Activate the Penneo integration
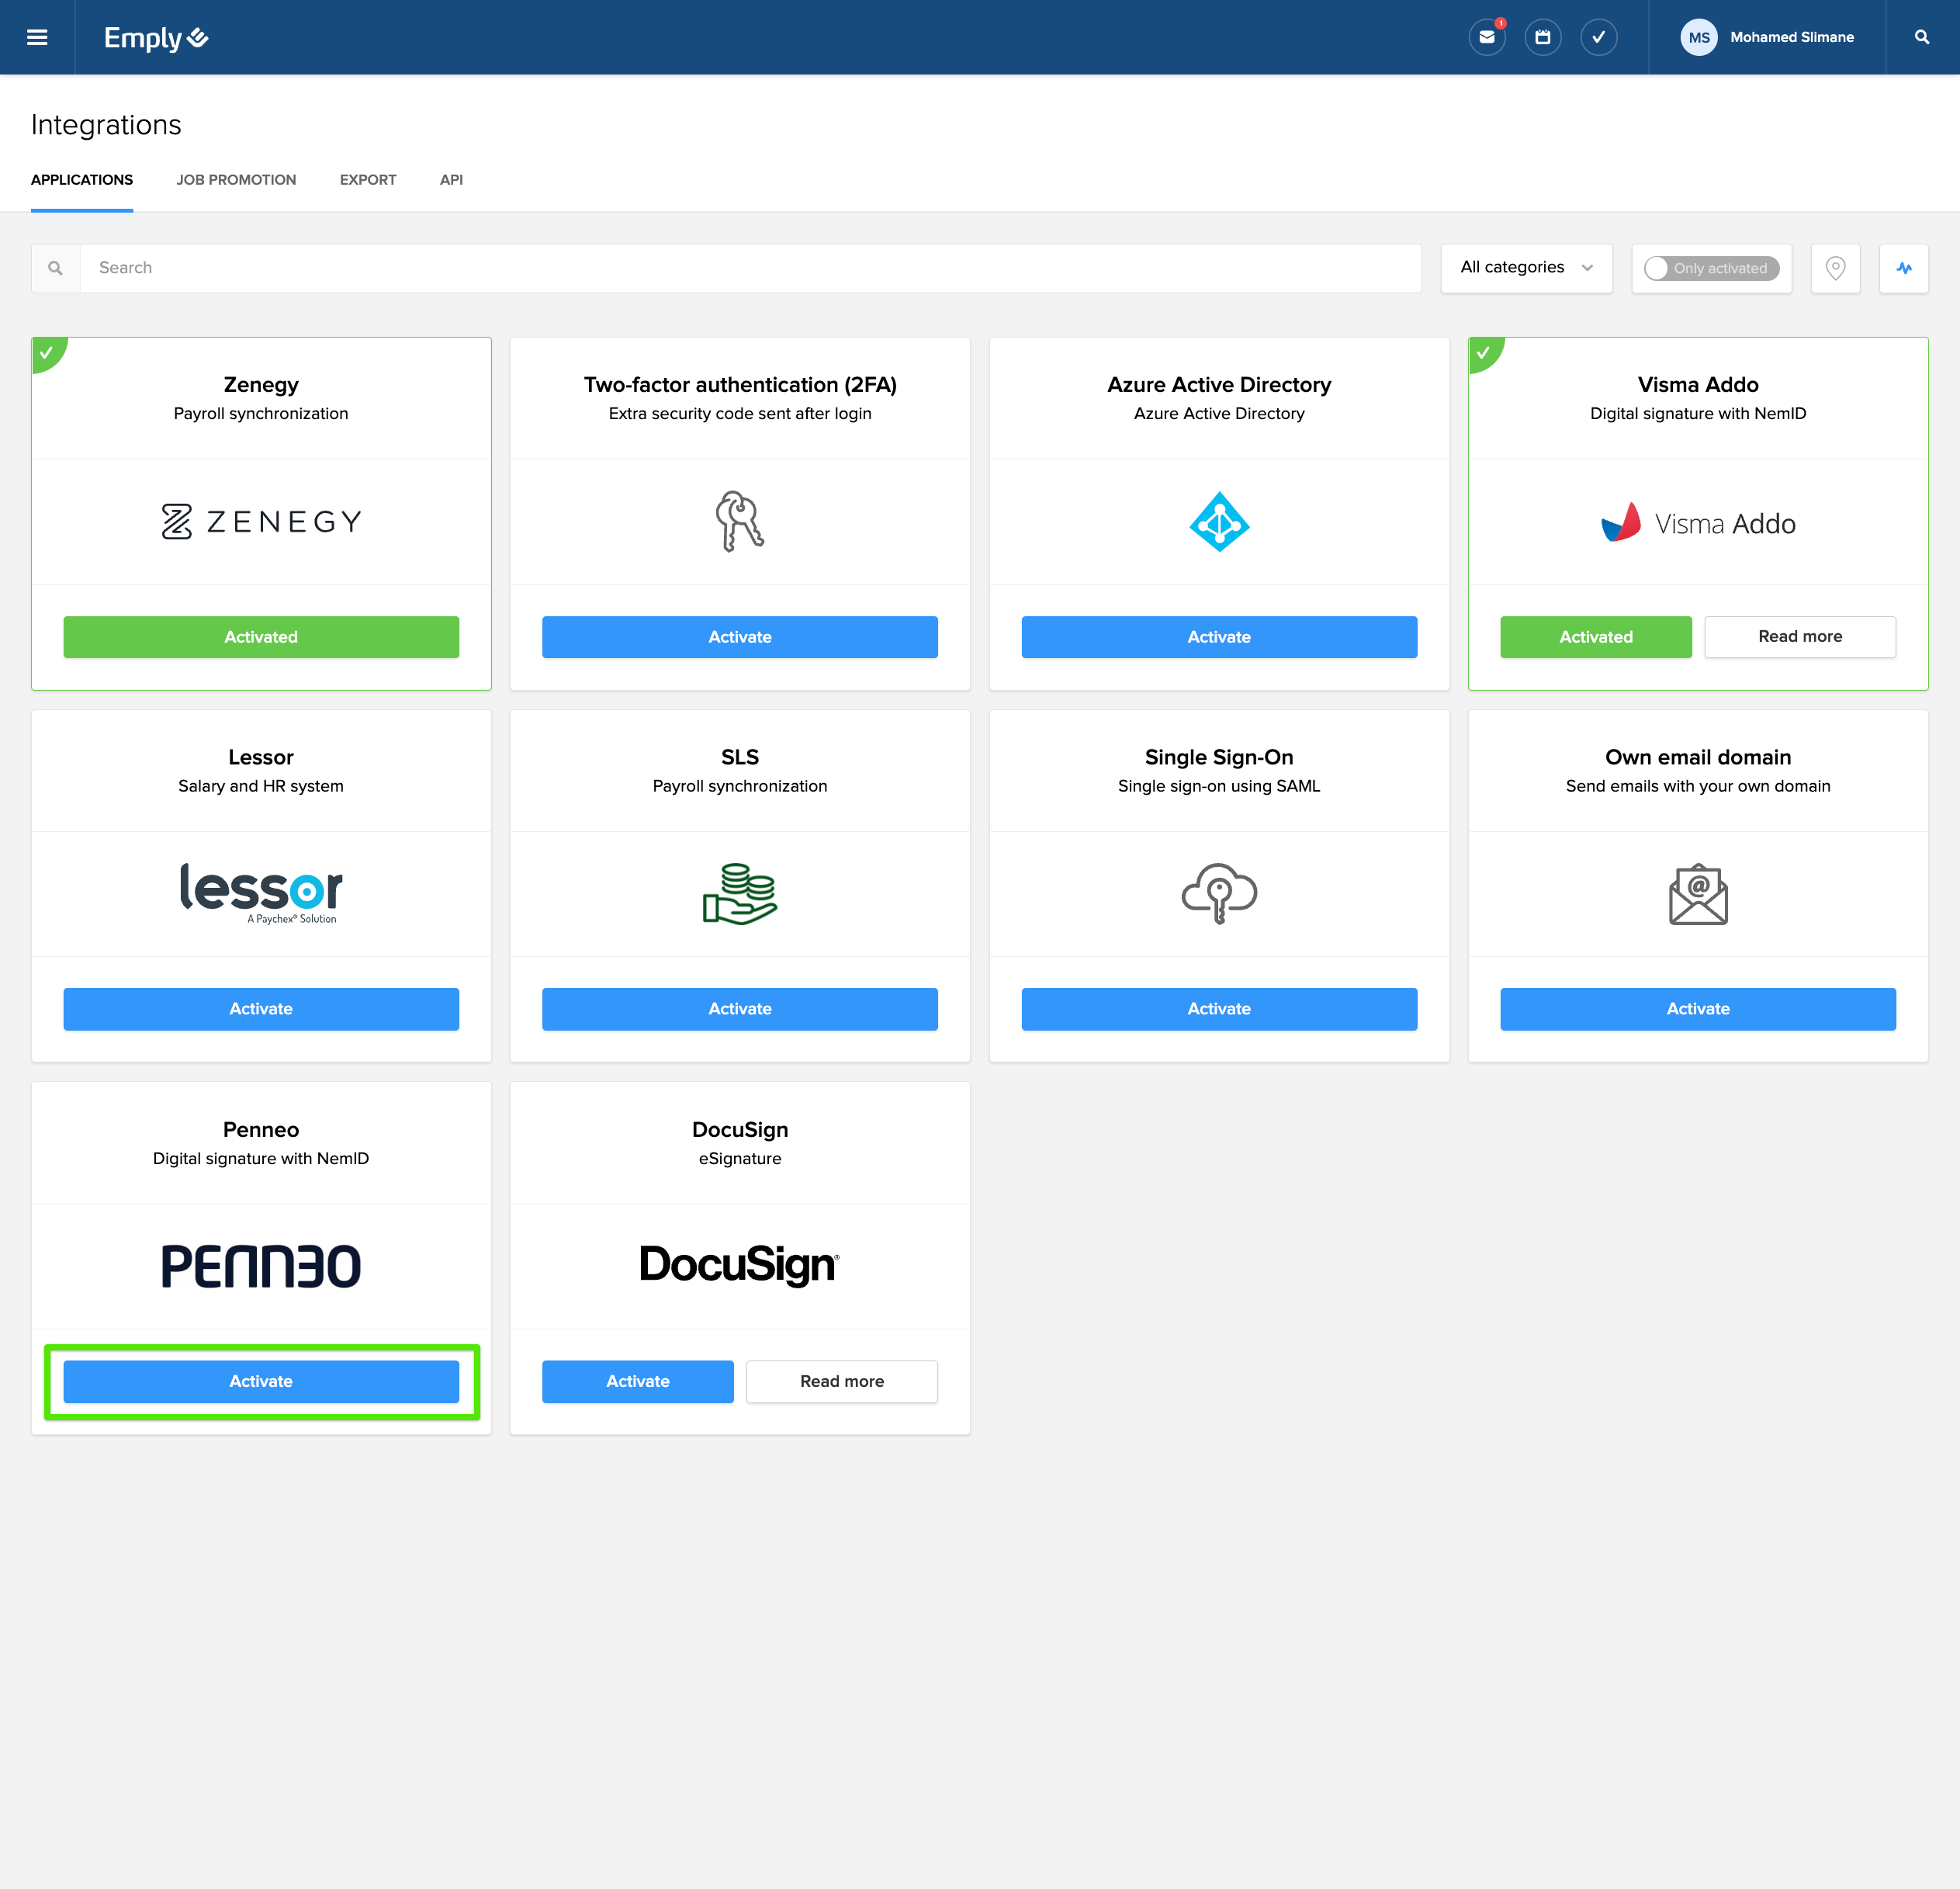1960x1889 pixels. [x=261, y=1381]
